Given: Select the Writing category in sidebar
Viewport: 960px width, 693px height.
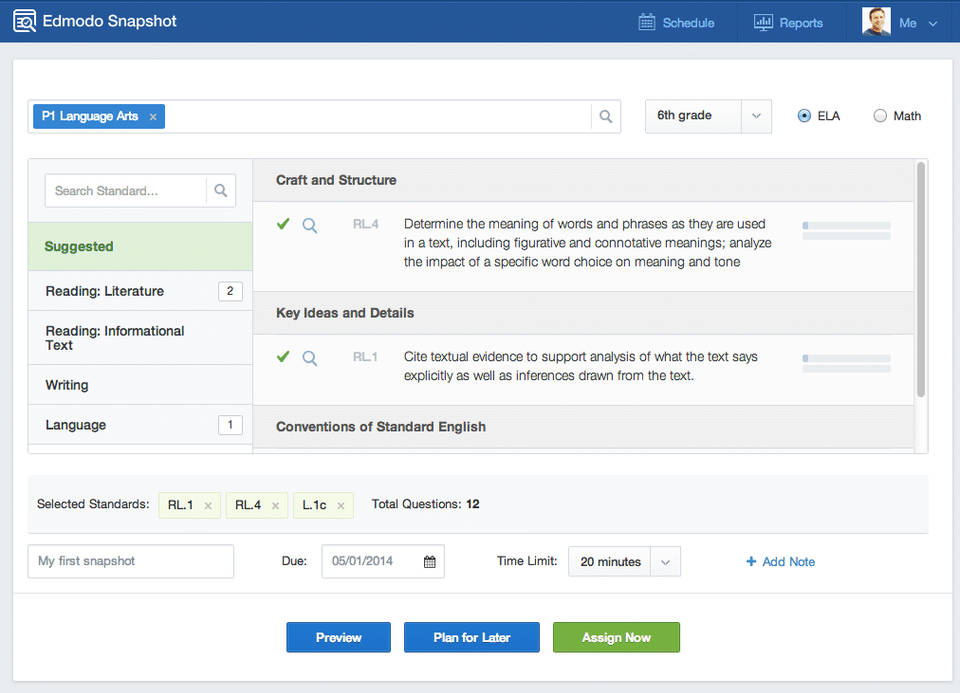Looking at the screenshot, I should [67, 385].
